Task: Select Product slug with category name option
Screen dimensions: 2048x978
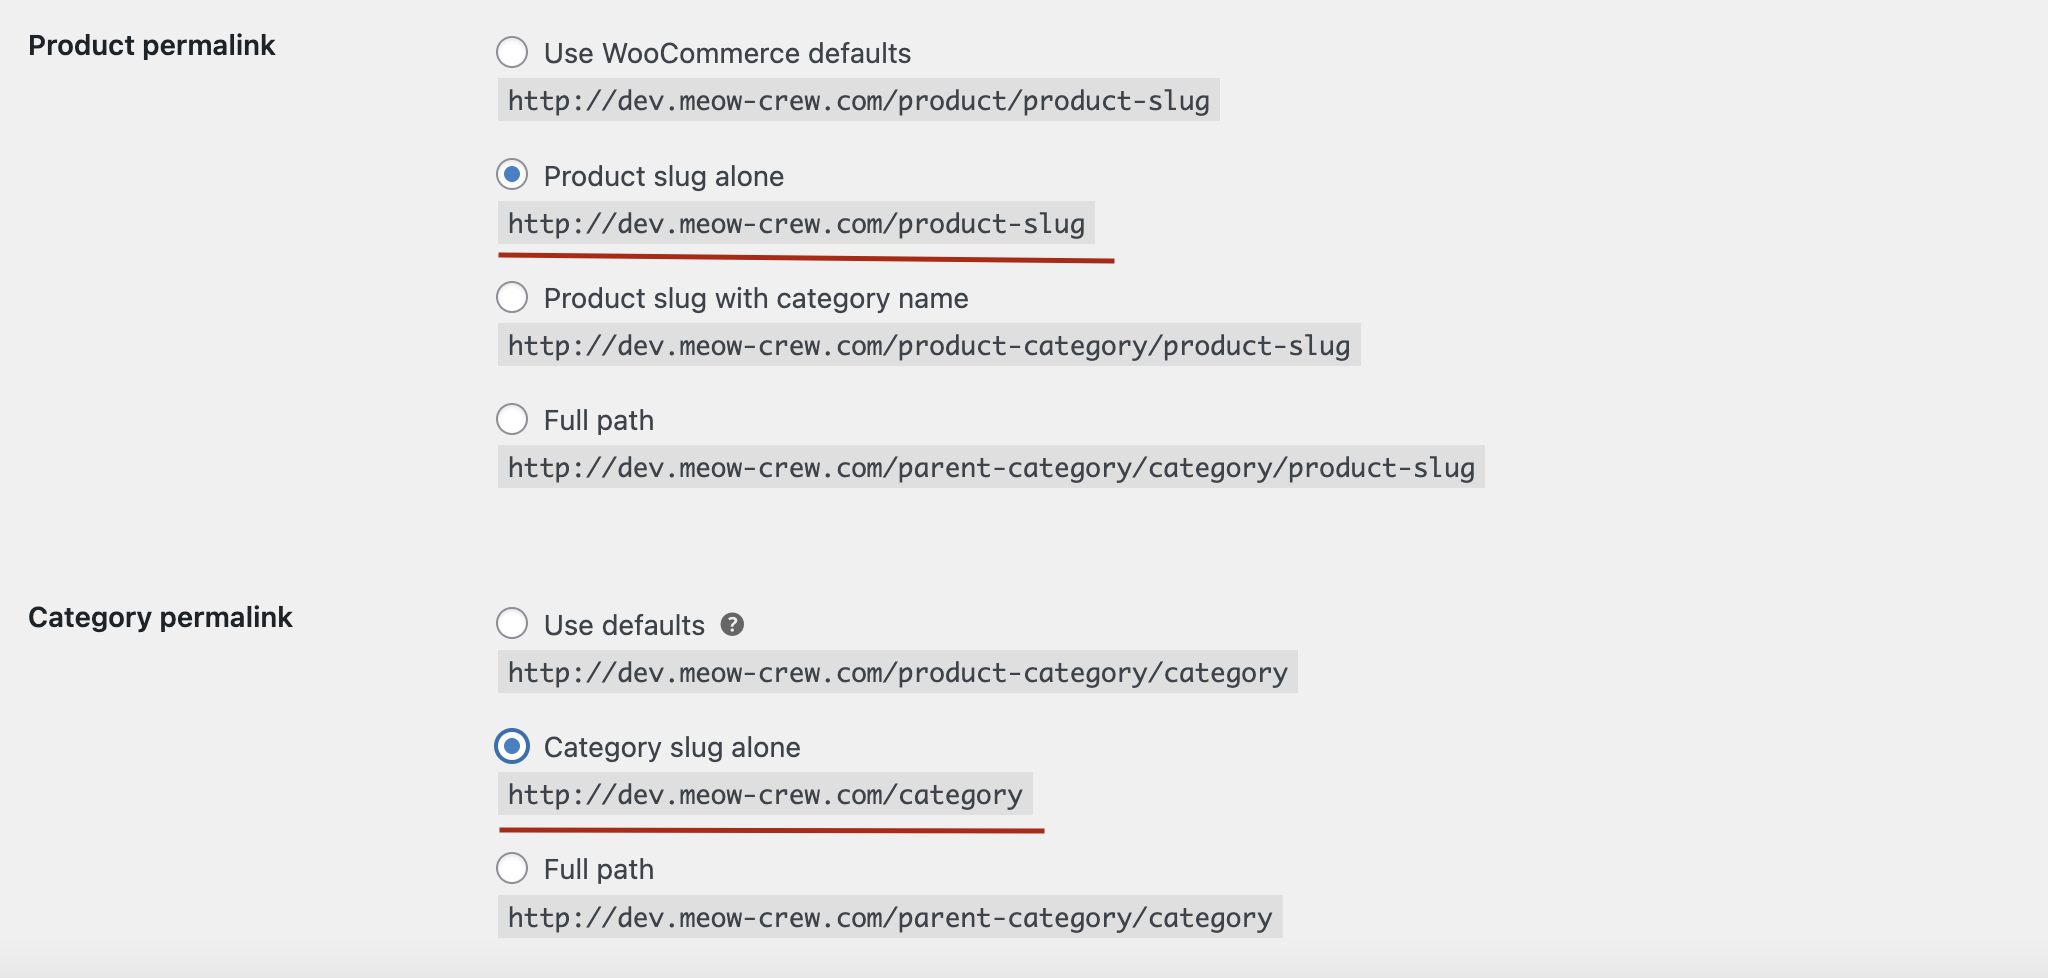Action: click(x=514, y=297)
